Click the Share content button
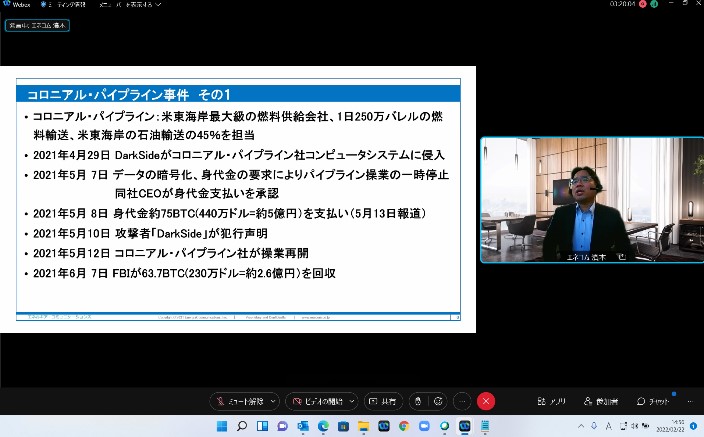This screenshot has width=704, height=437. coord(383,401)
